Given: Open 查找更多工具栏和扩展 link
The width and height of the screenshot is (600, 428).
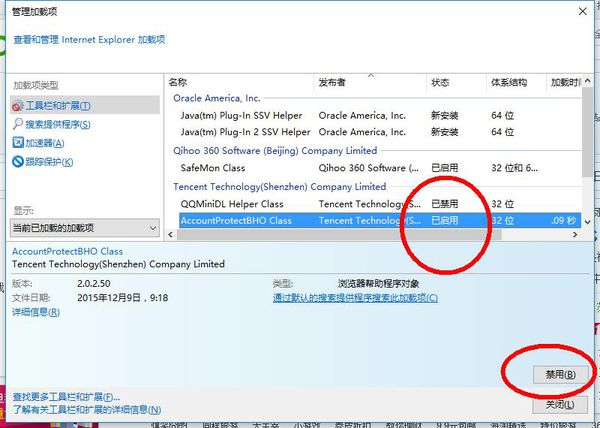Looking at the screenshot, I should [x=75, y=398].
